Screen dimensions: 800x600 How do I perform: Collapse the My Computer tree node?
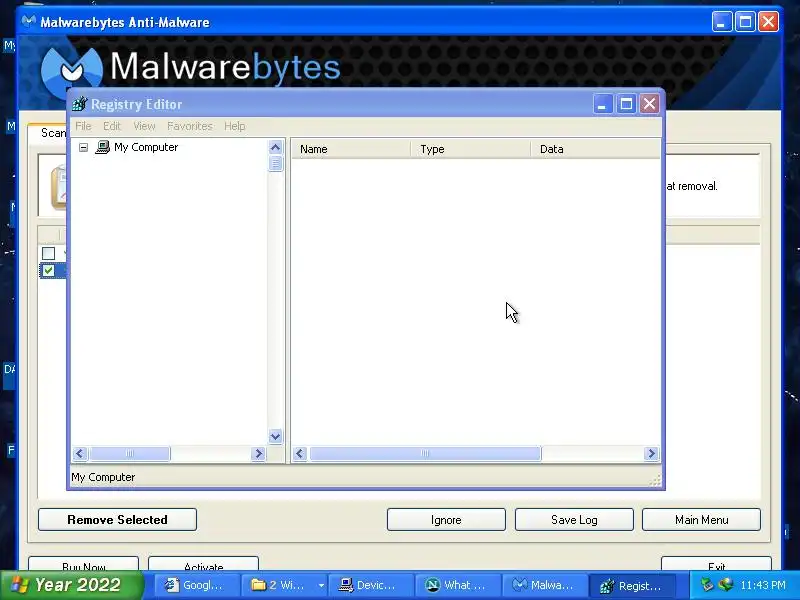(84, 147)
